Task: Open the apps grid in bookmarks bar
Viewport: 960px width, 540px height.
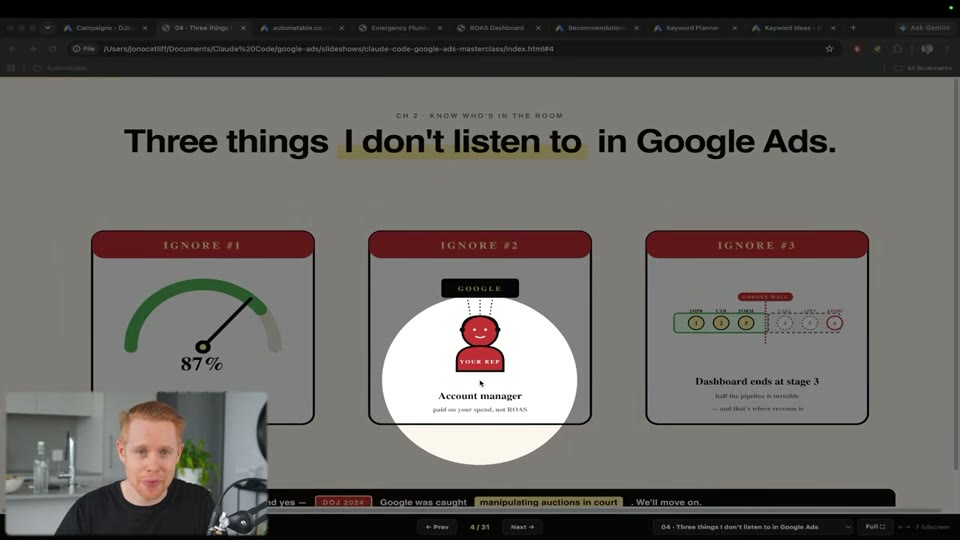Action: (11, 68)
